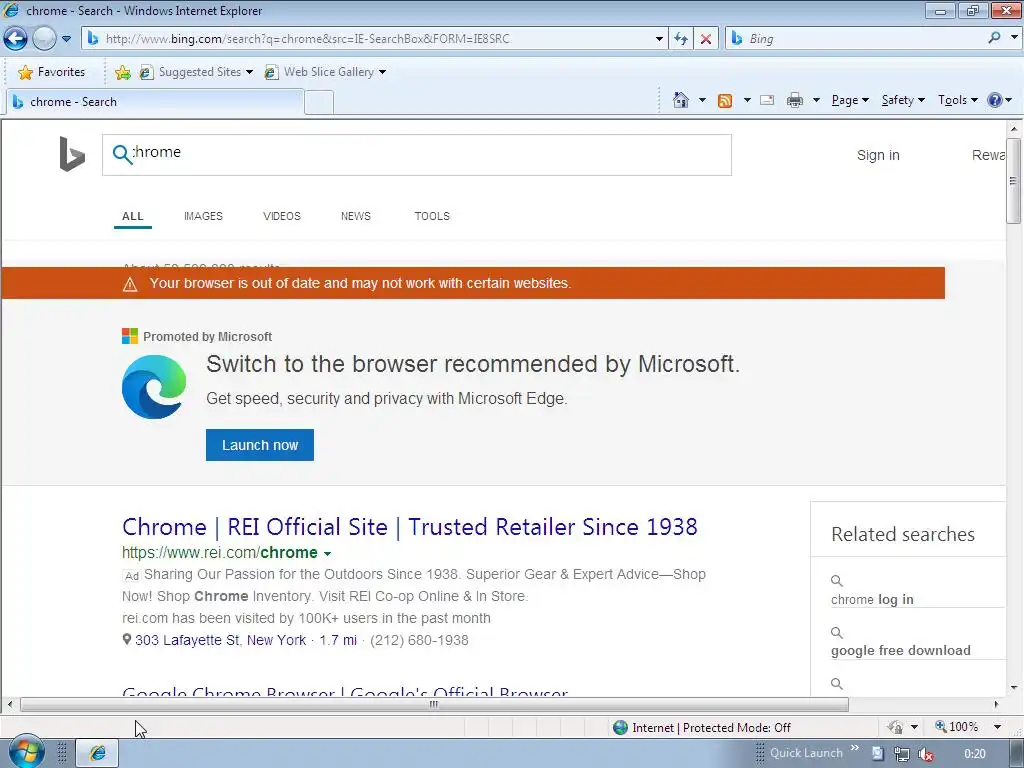
Task: Click the Bing logo on the page
Action: [72, 154]
